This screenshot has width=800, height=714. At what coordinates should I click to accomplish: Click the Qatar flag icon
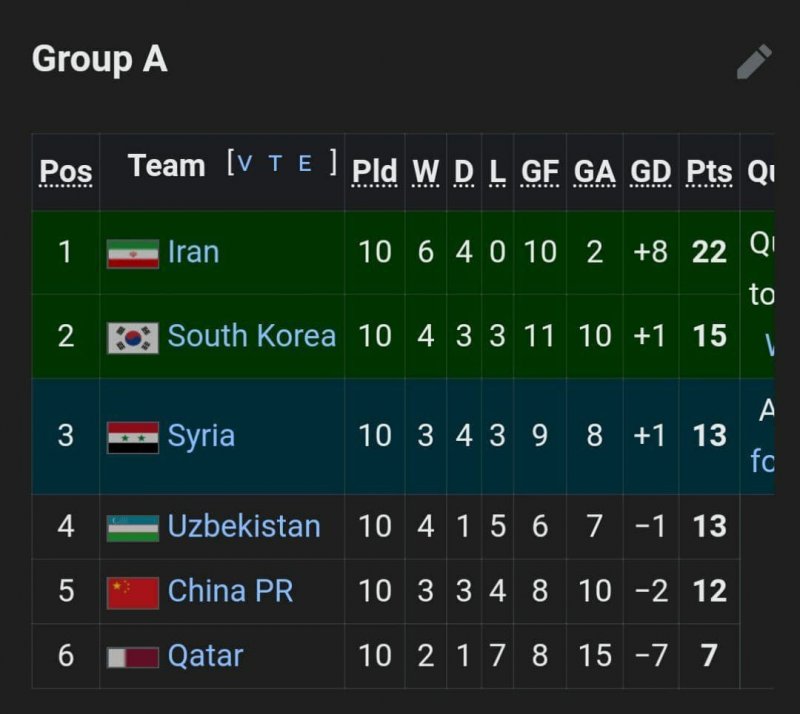(133, 657)
